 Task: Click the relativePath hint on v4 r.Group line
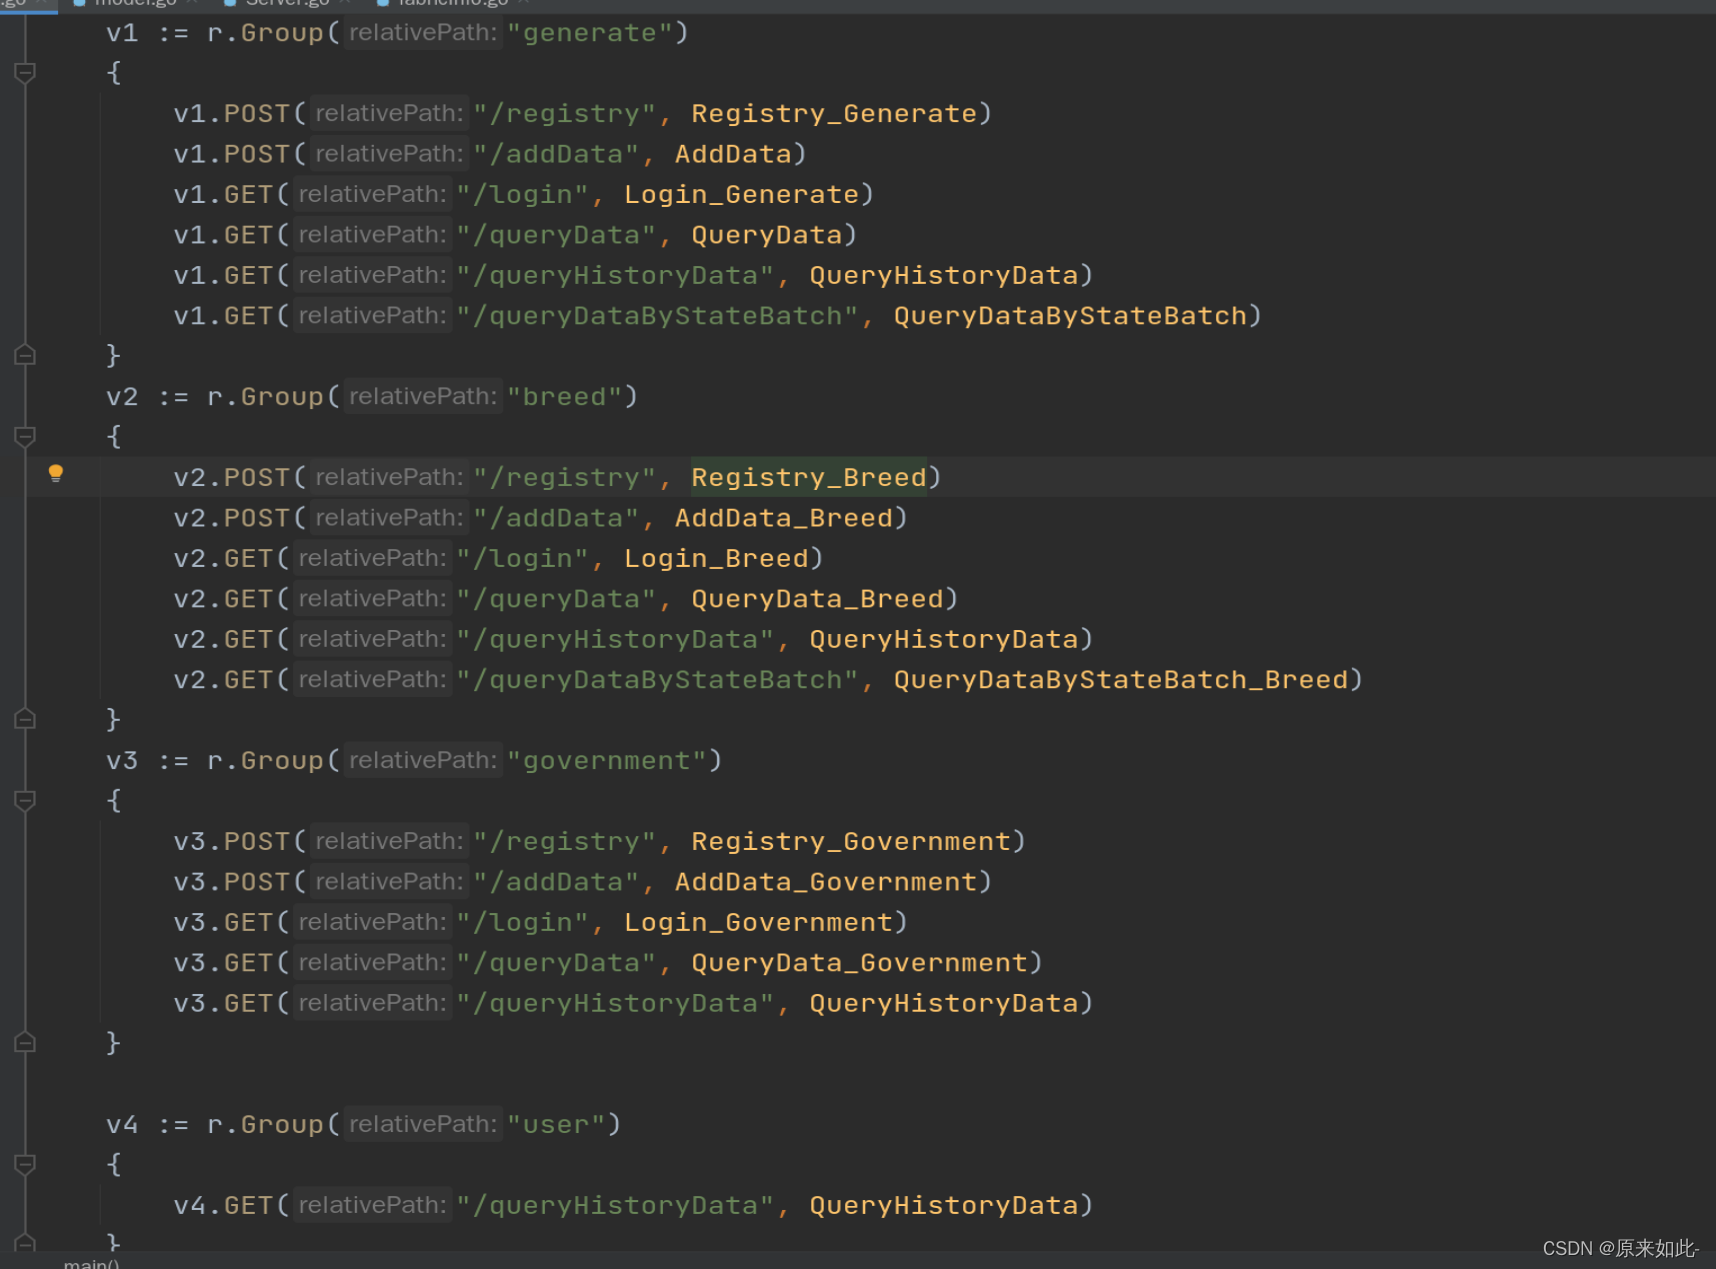click(422, 1125)
